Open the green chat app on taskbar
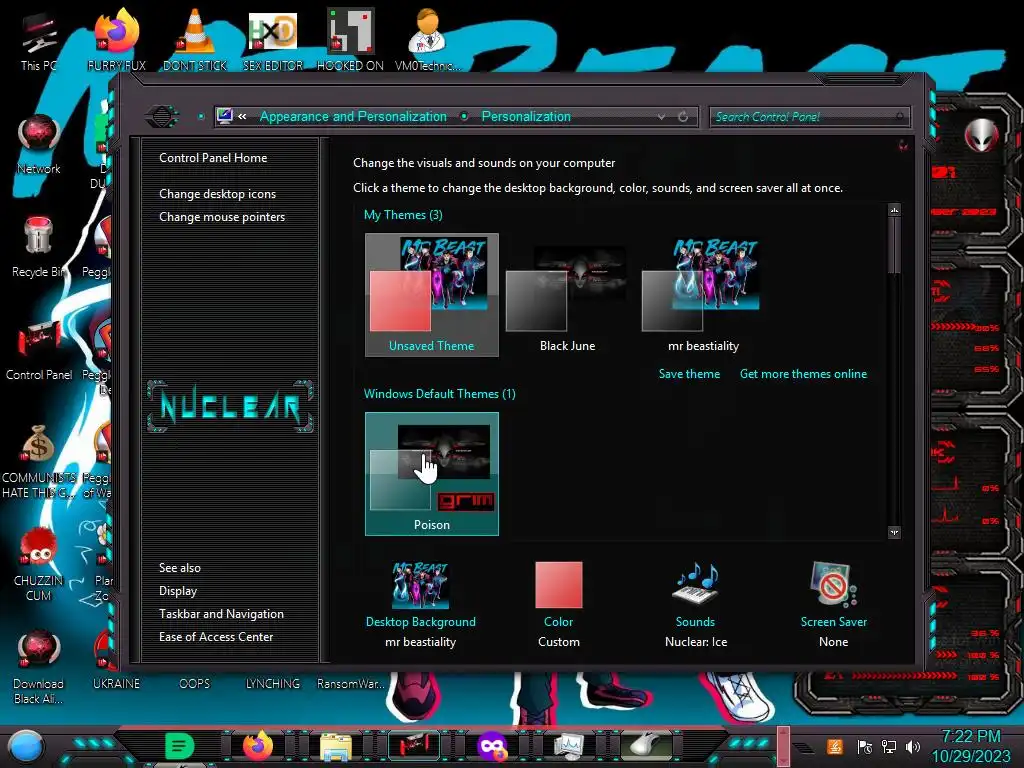Viewport: 1024px width, 768px height. tap(180, 746)
